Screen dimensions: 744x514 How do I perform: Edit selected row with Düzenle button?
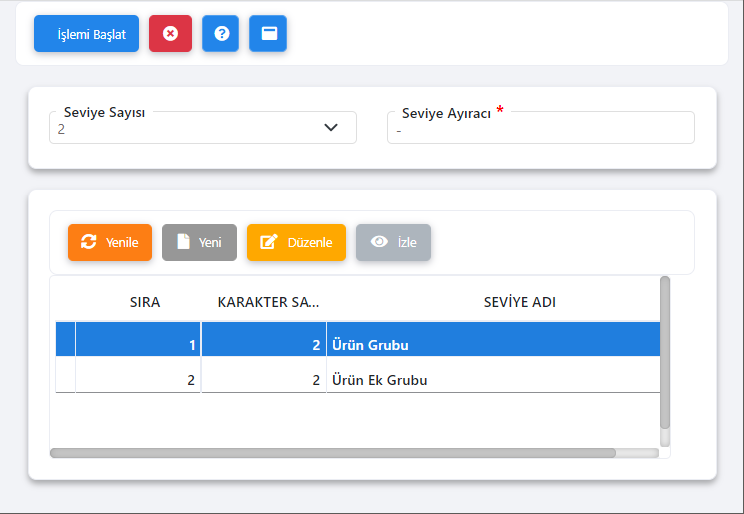297,243
